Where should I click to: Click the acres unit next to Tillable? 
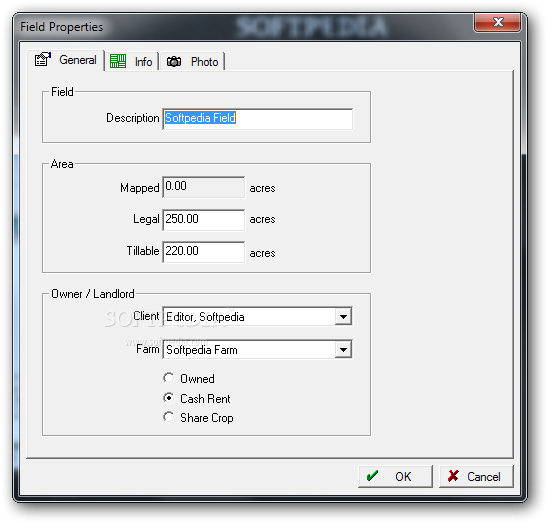[262, 253]
